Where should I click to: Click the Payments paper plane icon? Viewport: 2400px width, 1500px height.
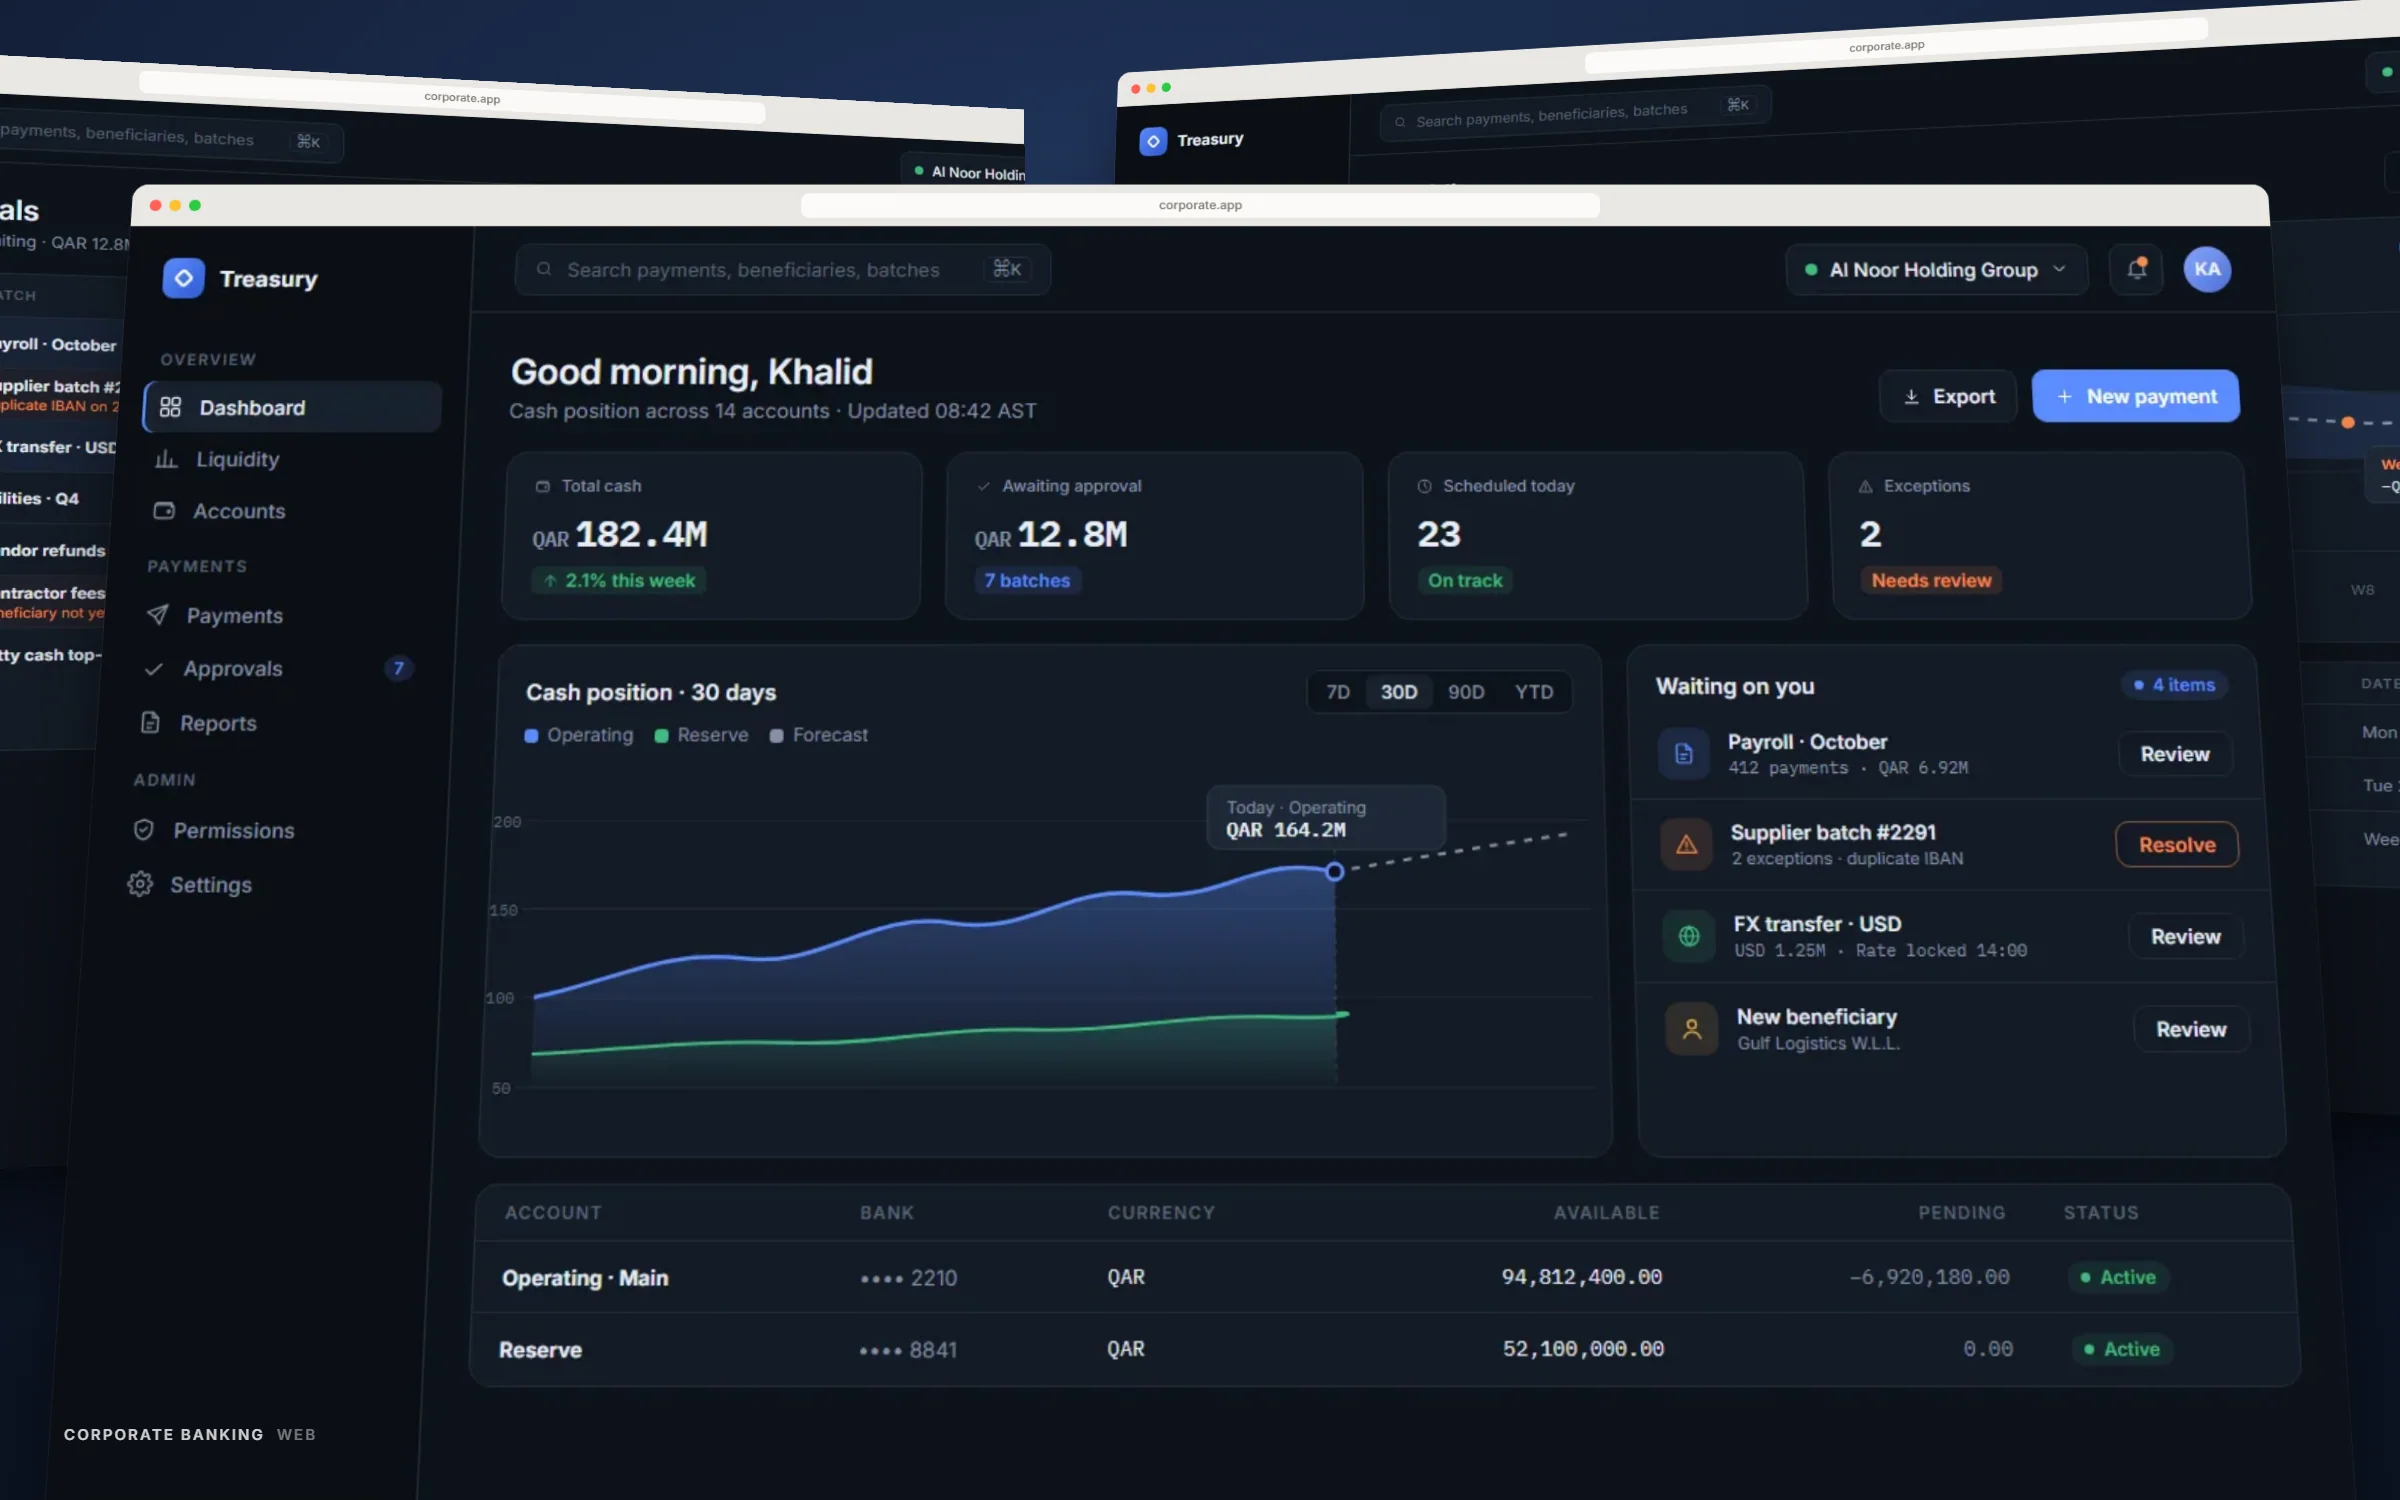[157, 614]
